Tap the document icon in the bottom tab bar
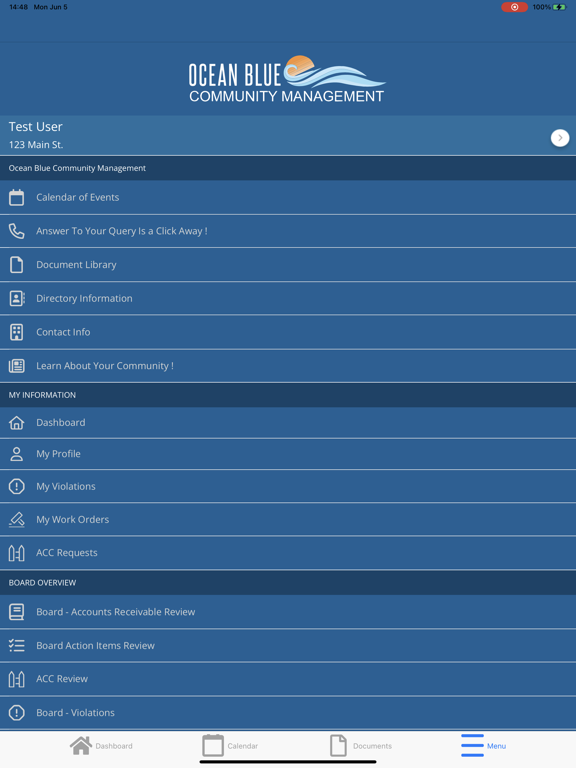This screenshot has height=768, width=576. [x=338, y=745]
